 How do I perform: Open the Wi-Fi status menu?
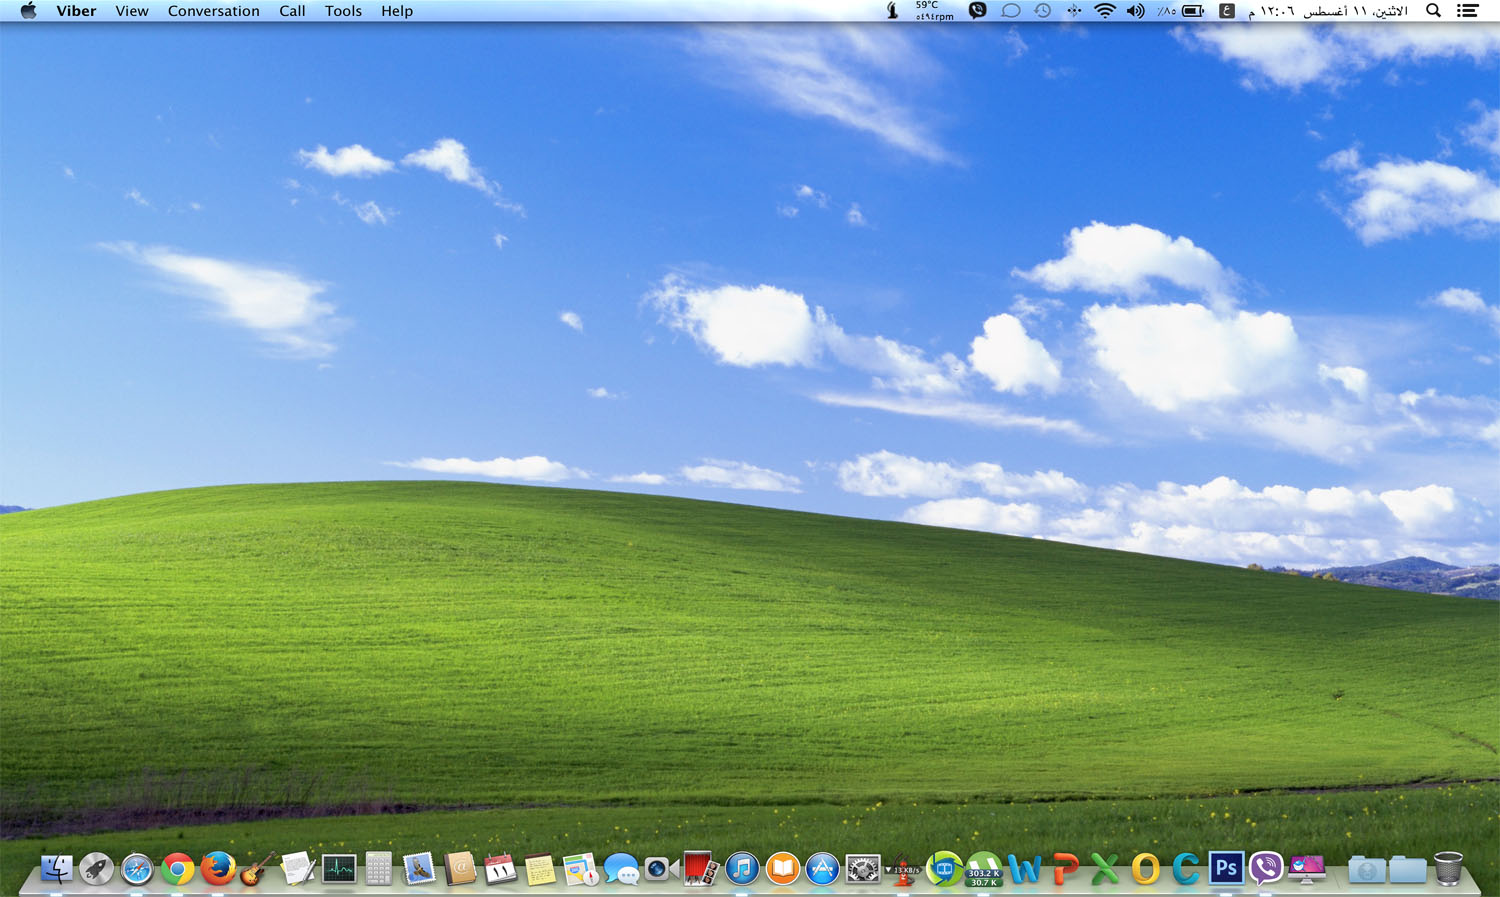coord(1104,11)
